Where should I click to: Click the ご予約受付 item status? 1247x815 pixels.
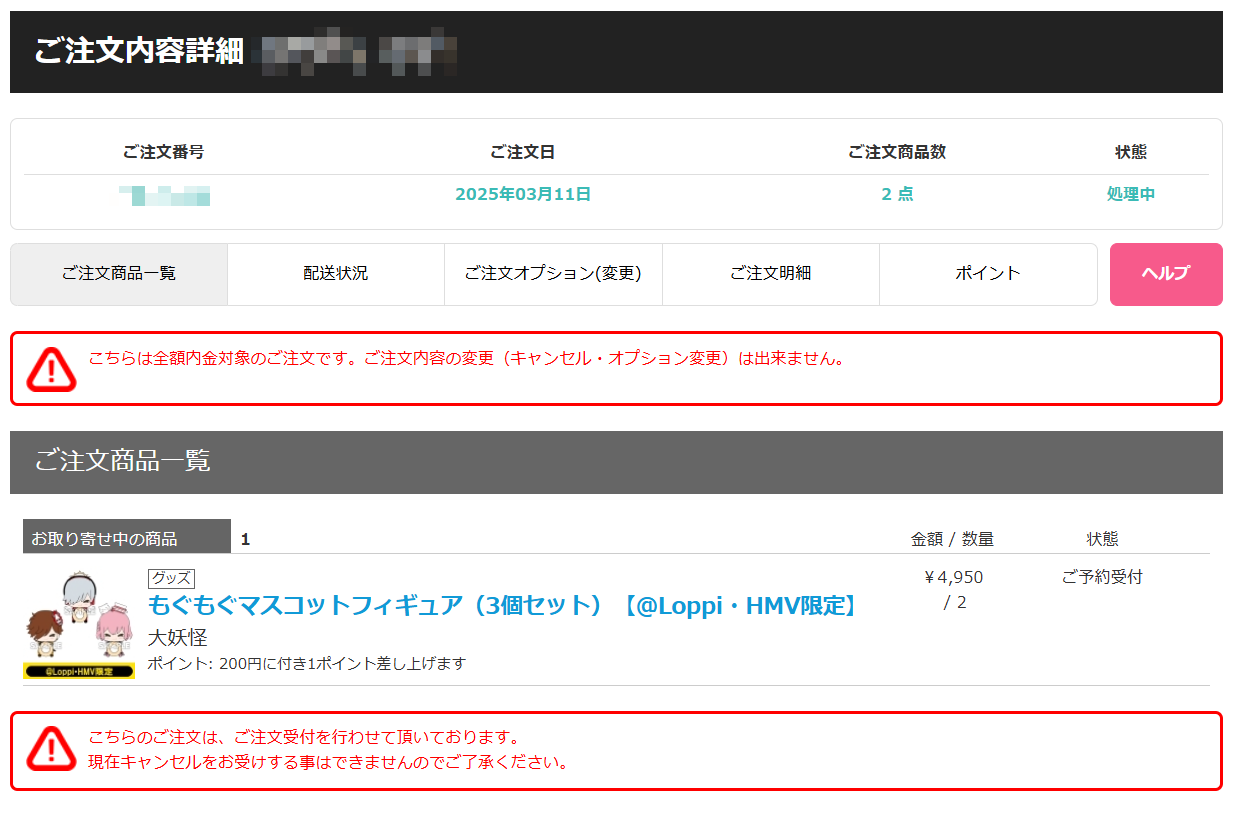point(1102,577)
